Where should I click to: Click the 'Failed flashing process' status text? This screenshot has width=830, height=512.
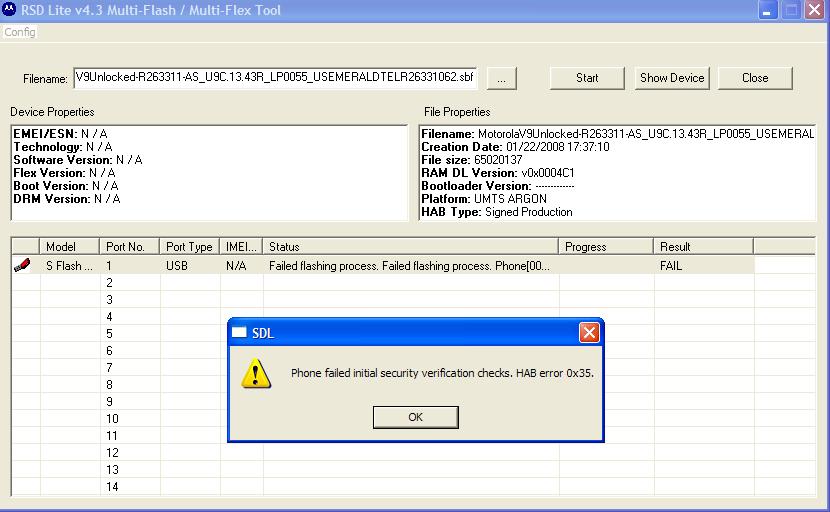click(x=409, y=266)
